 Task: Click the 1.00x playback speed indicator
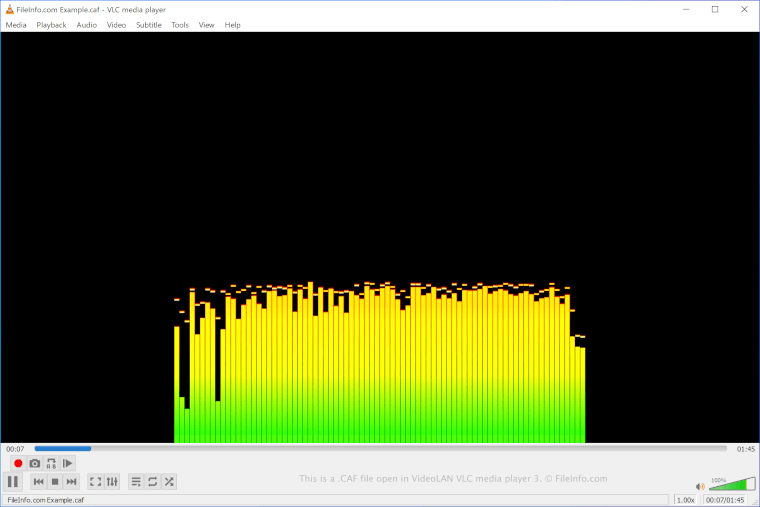tap(686, 499)
